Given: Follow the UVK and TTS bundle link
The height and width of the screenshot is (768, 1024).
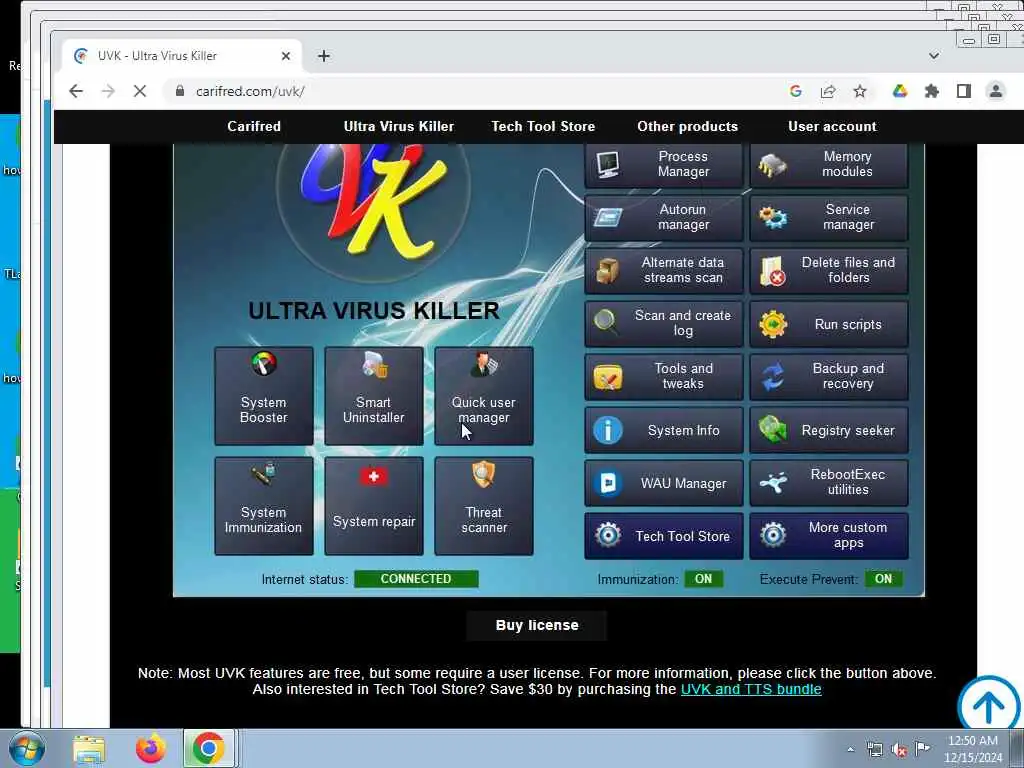Looking at the screenshot, I should click(x=751, y=690).
